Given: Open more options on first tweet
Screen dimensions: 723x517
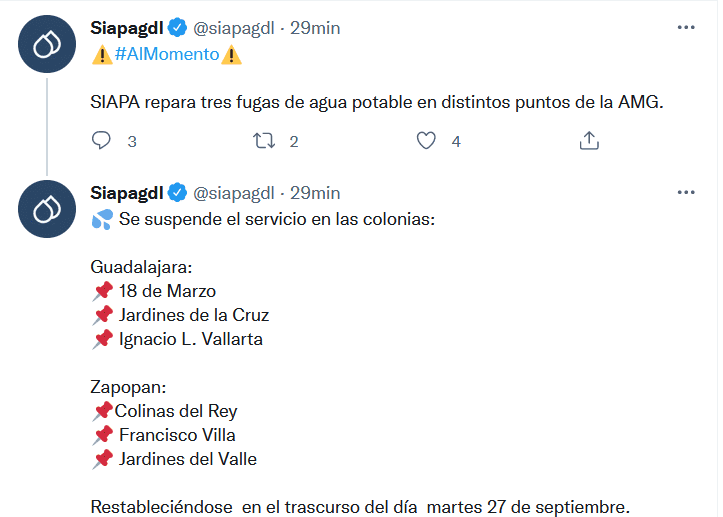Looking at the screenshot, I should (x=686, y=27).
